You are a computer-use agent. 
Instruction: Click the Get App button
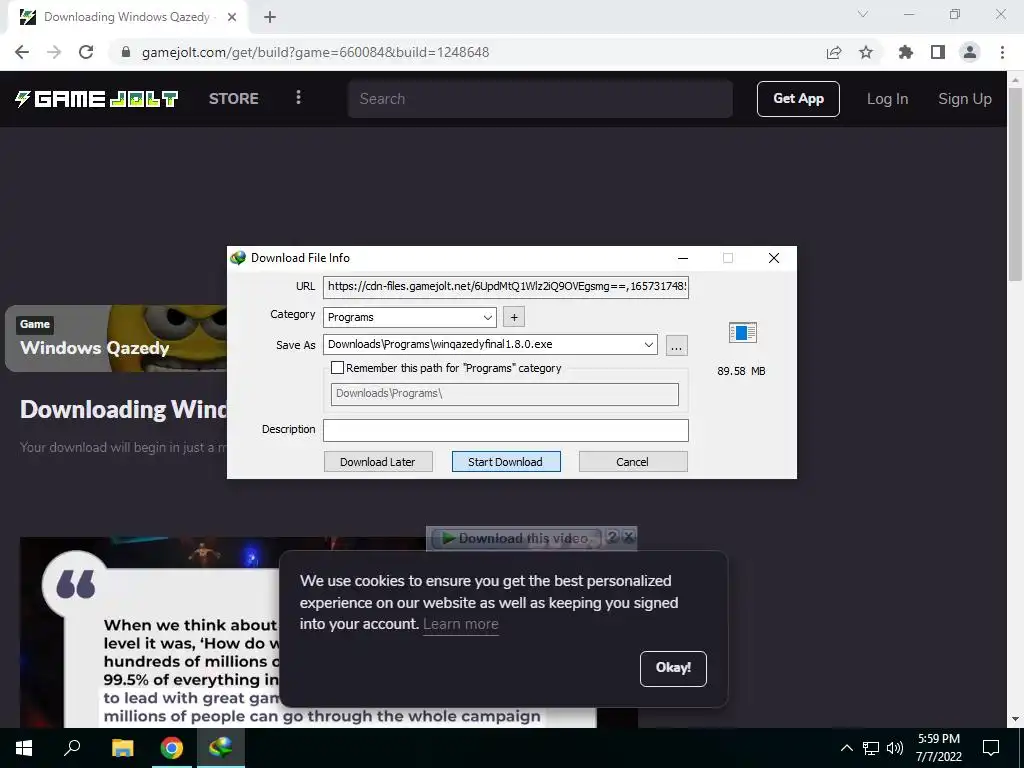[798, 99]
